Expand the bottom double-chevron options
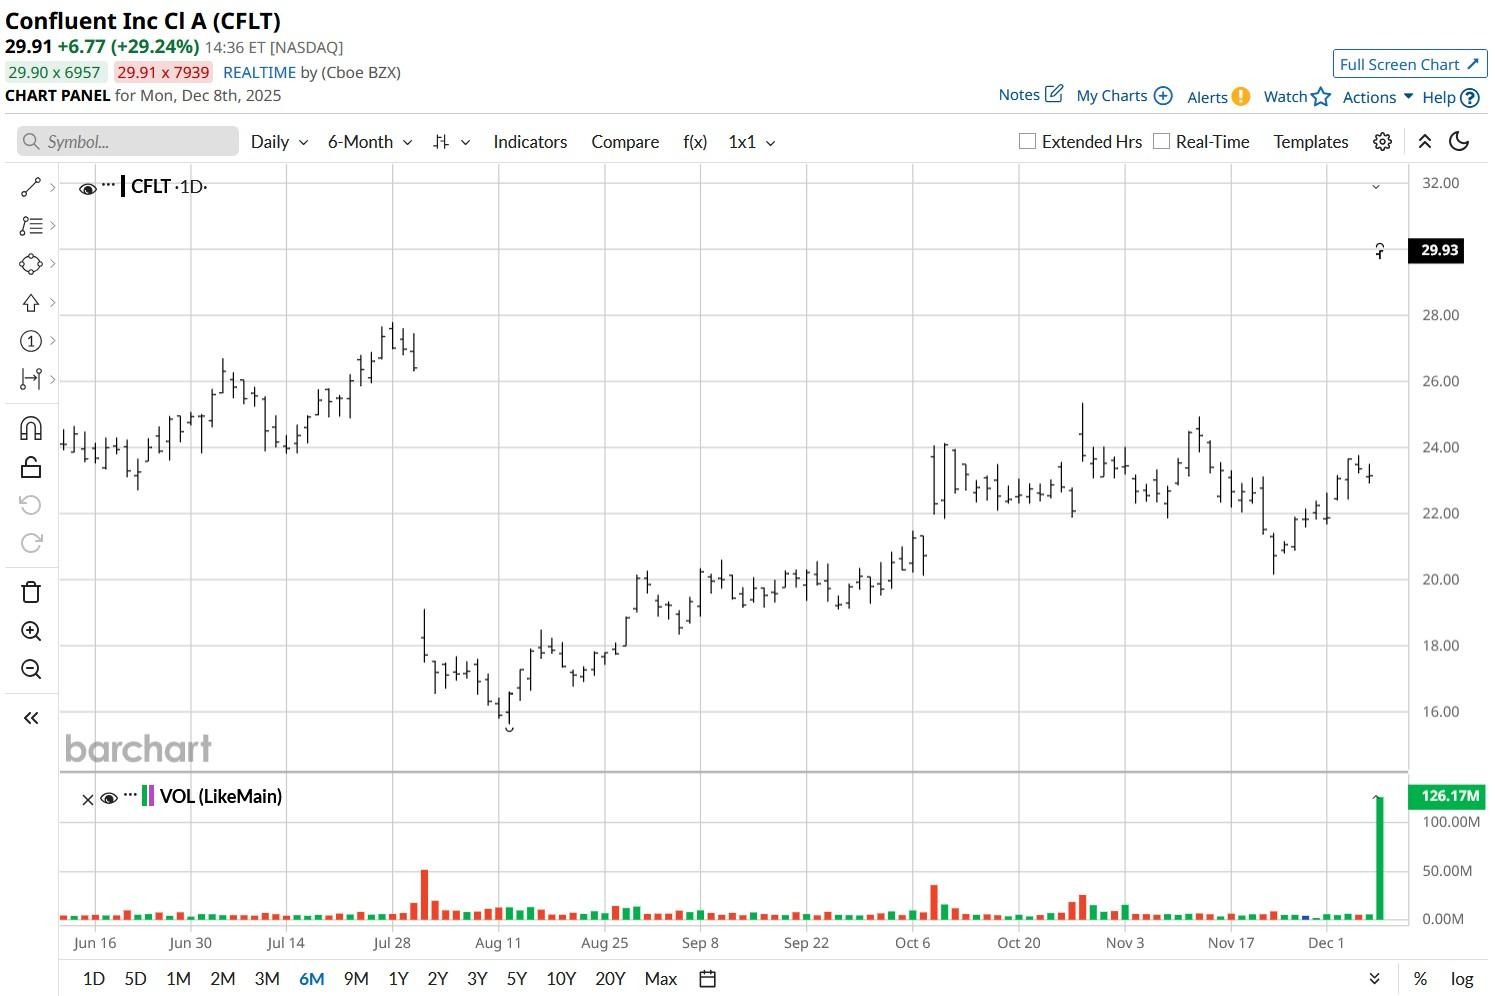 pos(1374,979)
